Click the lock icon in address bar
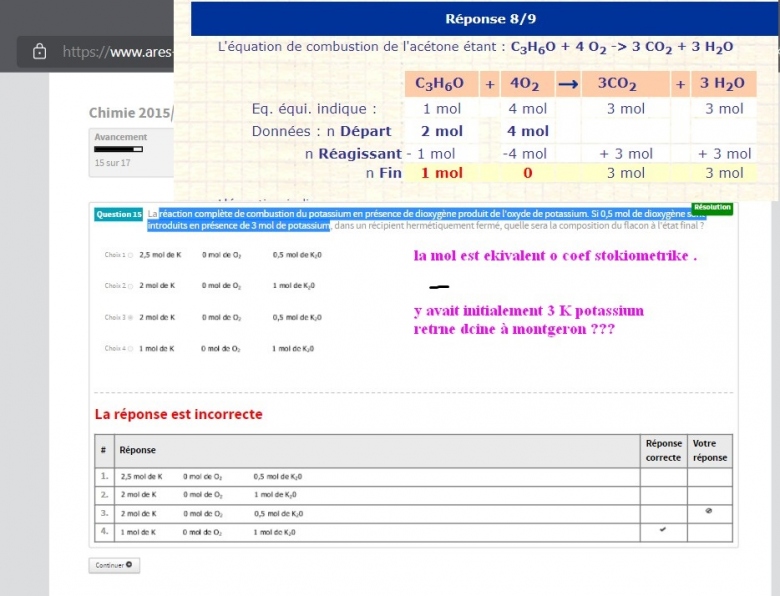The height and width of the screenshot is (596, 780). (x=40, y=52)
